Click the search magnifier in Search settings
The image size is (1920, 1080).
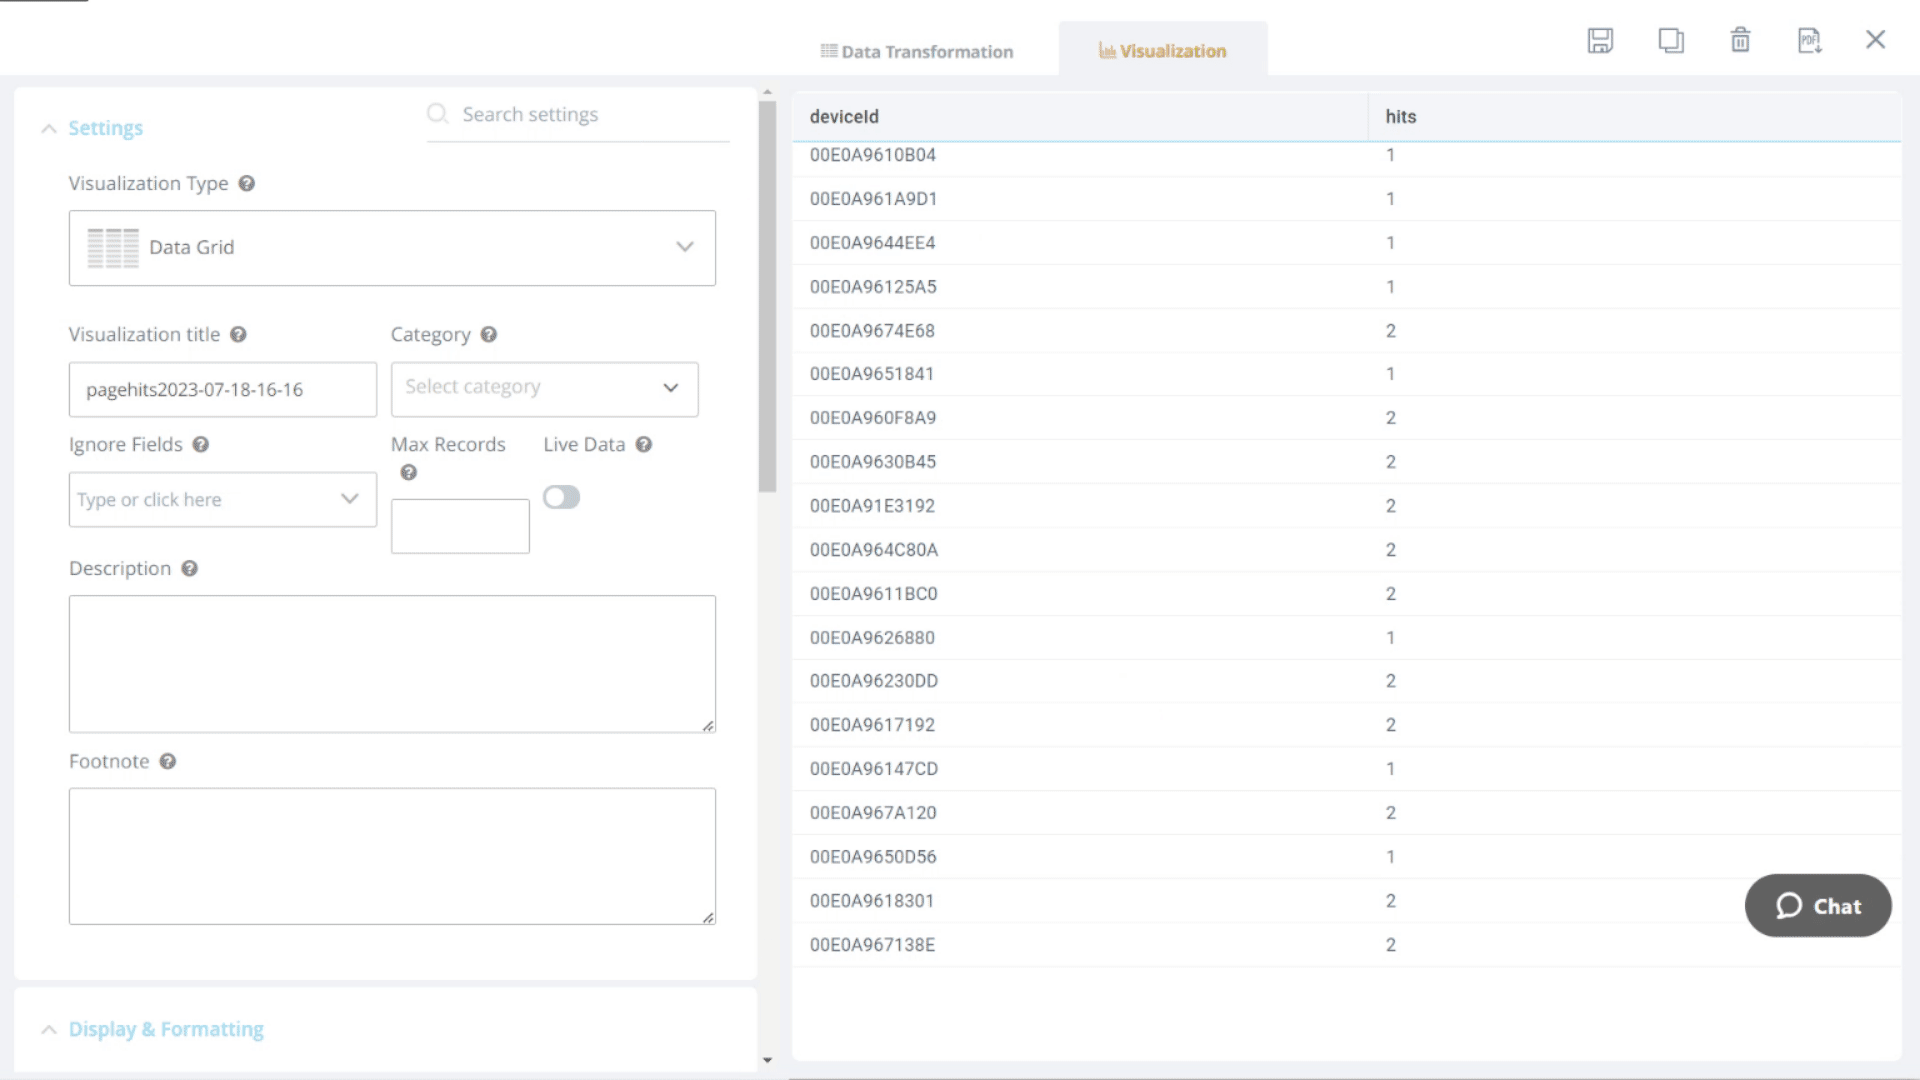(x=437, y=113)
